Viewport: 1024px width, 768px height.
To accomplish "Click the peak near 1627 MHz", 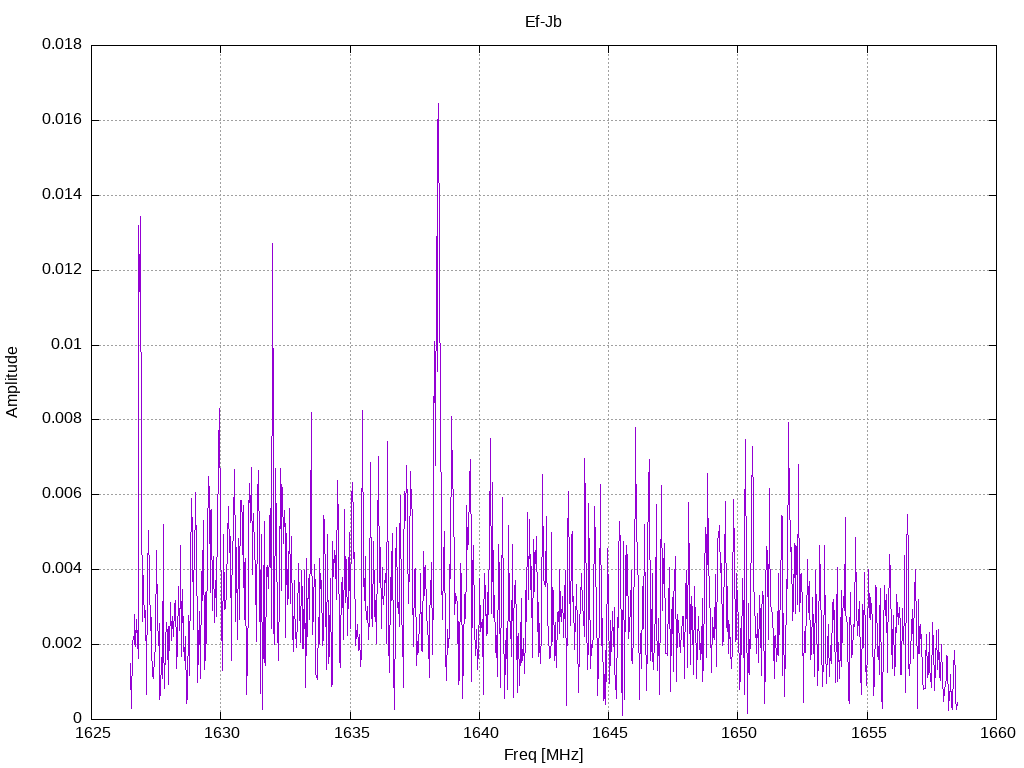I will [x=140, y=218].
